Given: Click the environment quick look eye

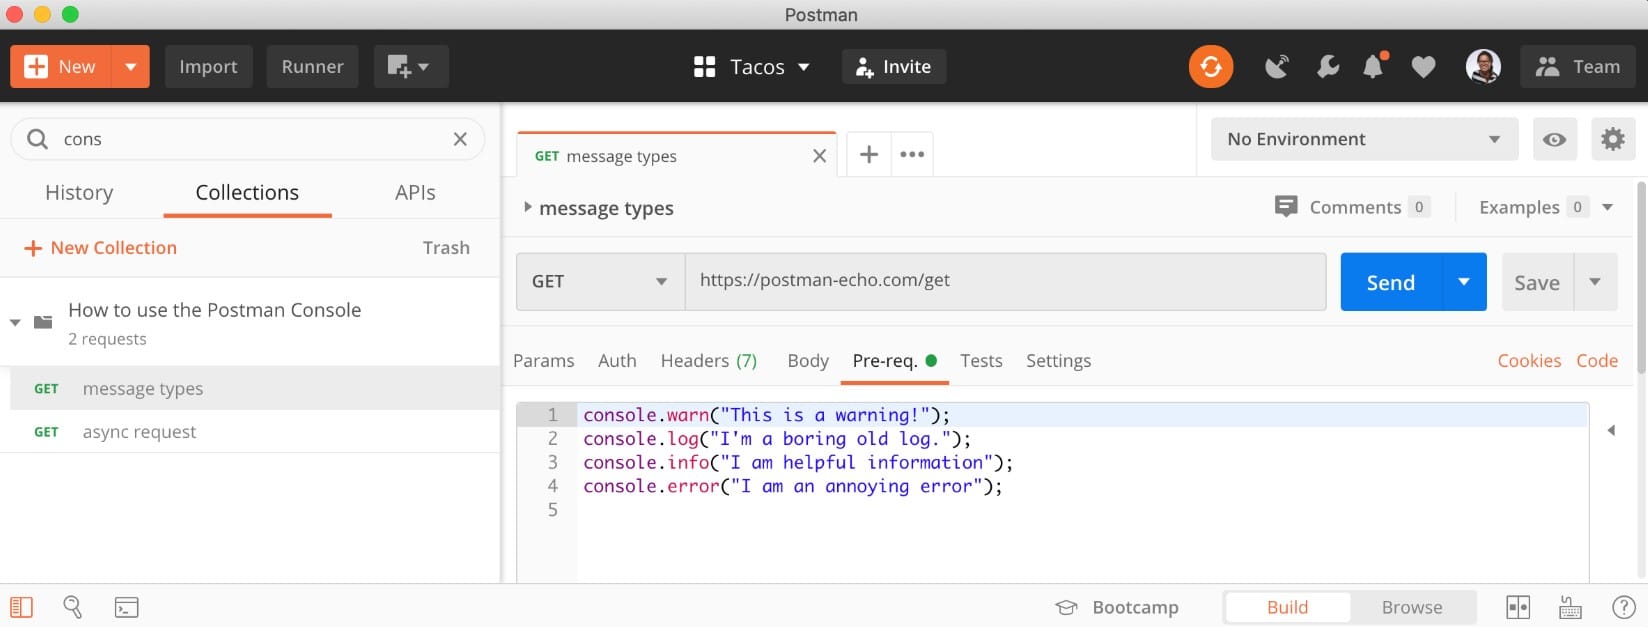Looking at the screenshot, I should [1554, 139].
